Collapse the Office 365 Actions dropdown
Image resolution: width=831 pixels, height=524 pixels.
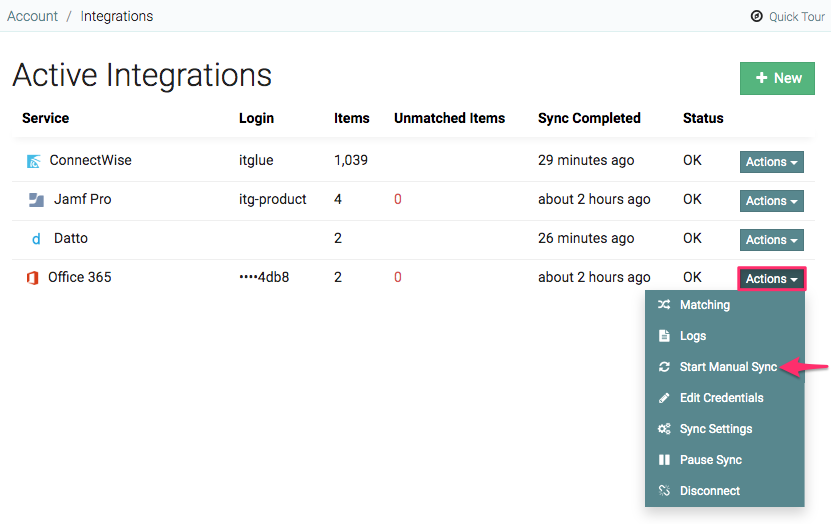772,279
